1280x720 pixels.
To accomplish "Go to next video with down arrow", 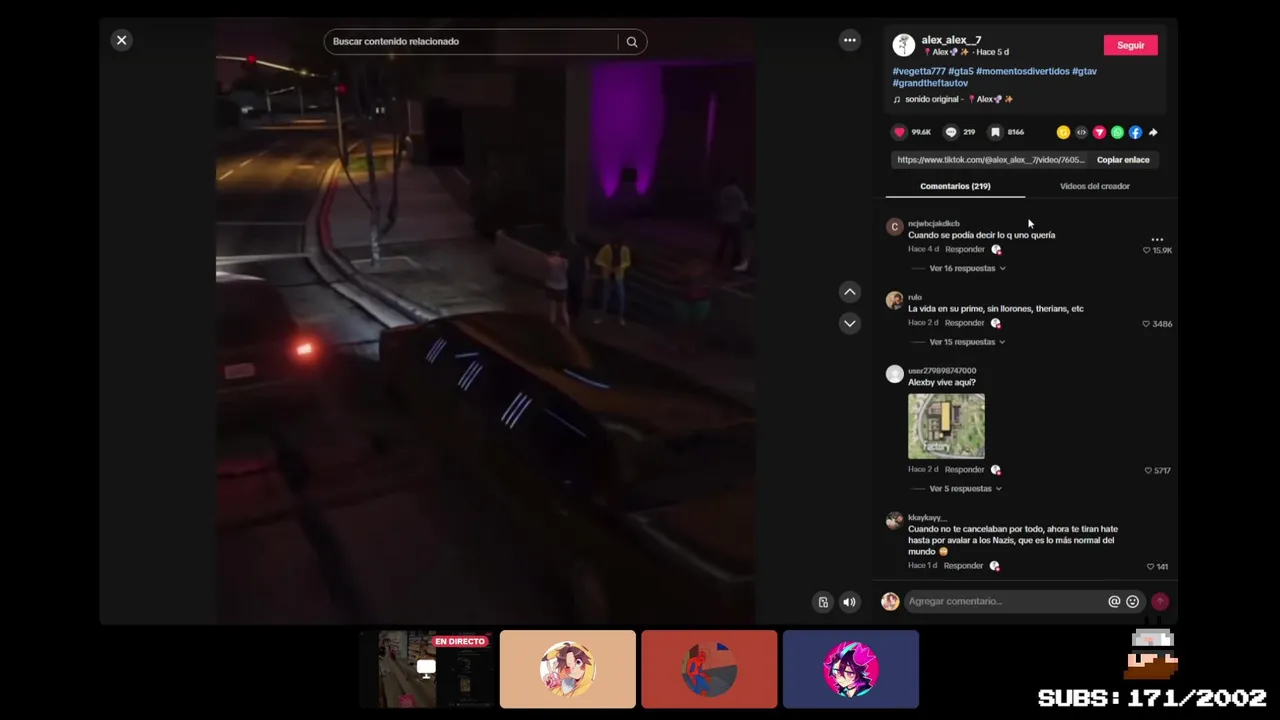I will (x=849, y=323).
